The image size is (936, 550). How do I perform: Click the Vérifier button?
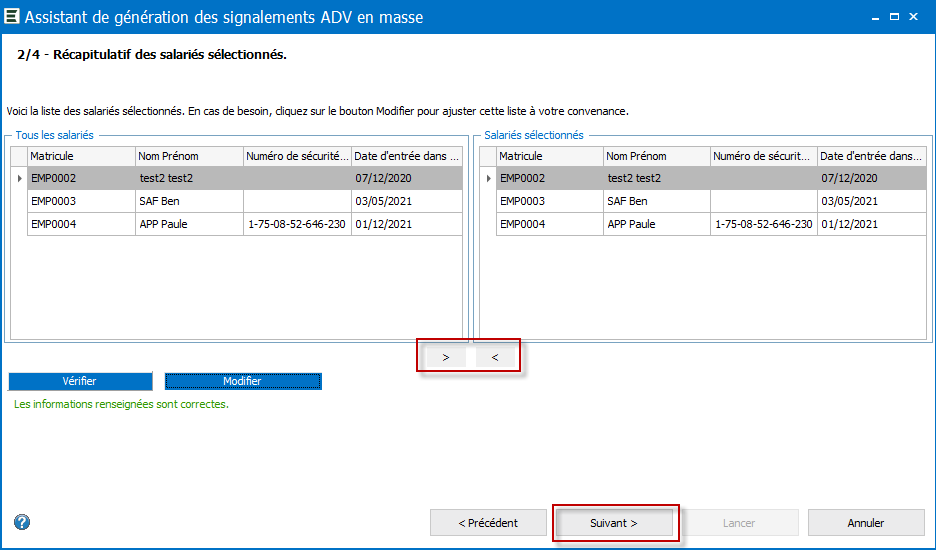point(80,381)
